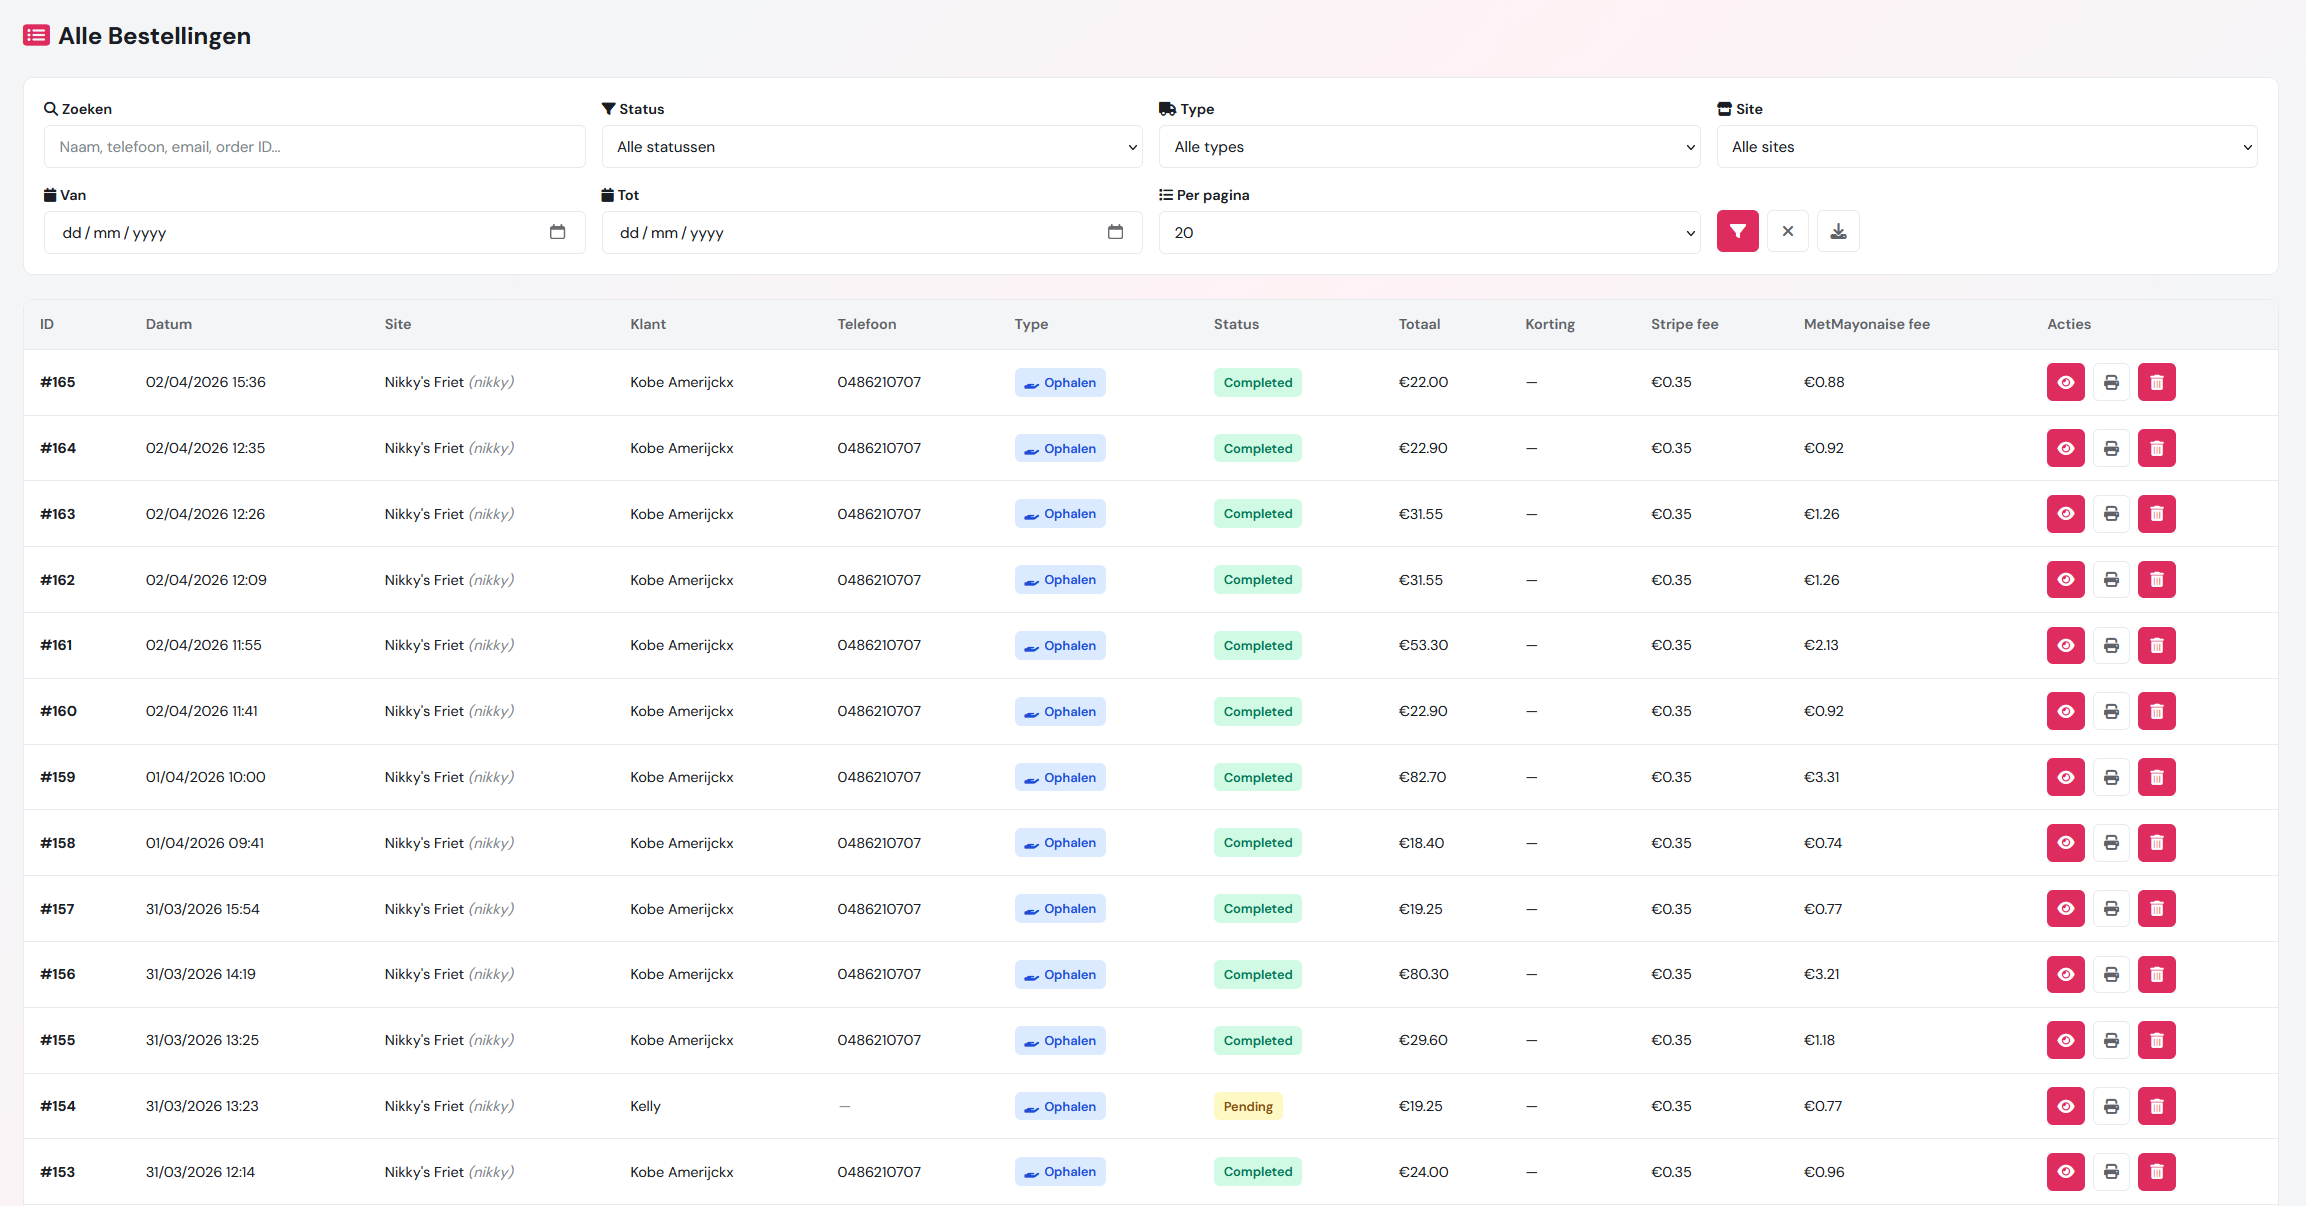Open the calendar picker in the Van field

point(557,231)
